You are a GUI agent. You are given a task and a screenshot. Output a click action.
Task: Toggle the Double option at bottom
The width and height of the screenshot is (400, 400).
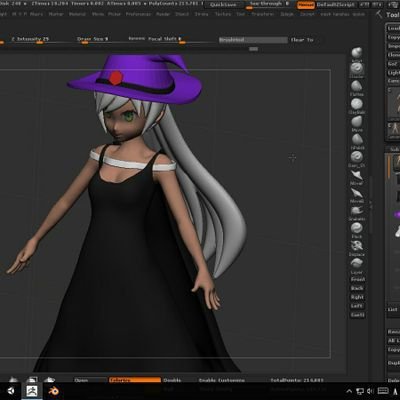pyautogui.click(x=173, y=380)
